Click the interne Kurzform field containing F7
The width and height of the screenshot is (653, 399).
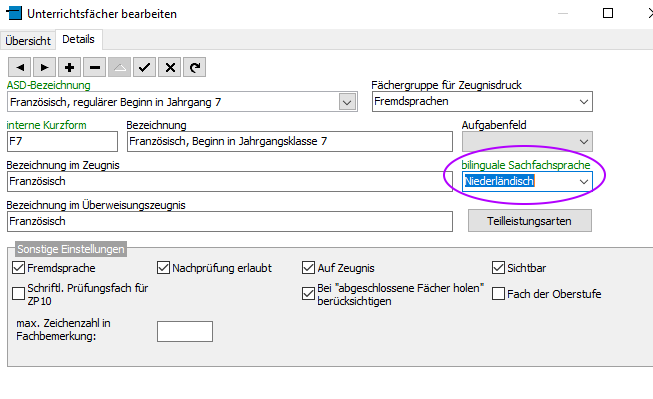[62, 142]
